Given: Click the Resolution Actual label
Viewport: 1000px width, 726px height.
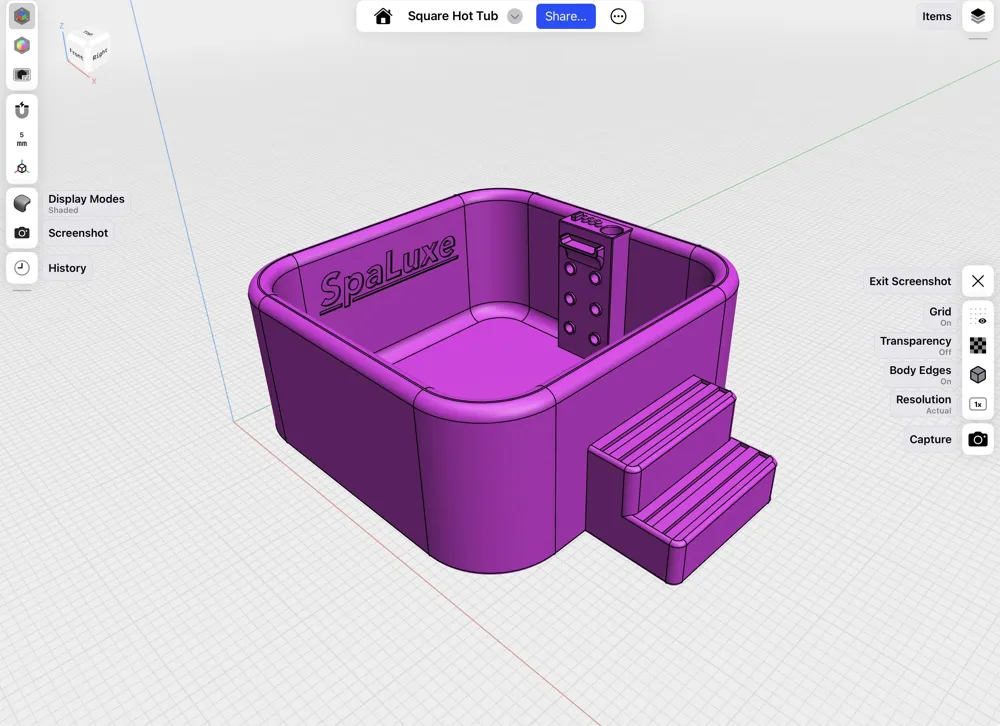Looking at the screenshot, I should click(x=923, y=404).
